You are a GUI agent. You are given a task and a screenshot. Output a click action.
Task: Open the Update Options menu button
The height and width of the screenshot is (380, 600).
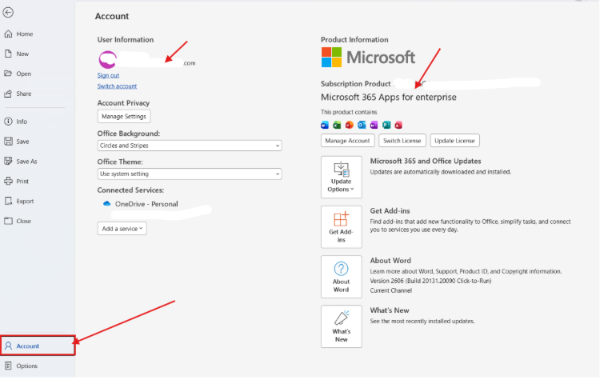tap(341, 177)
